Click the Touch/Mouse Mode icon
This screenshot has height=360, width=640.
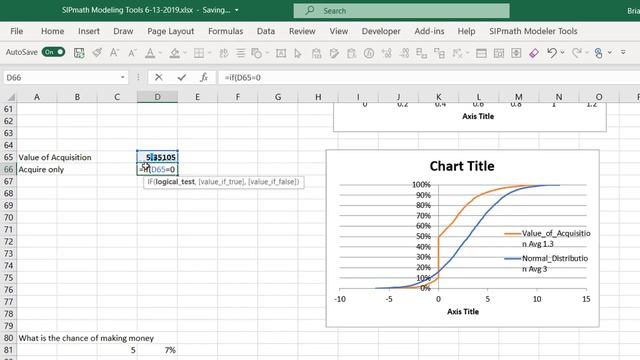pos(599,53)
